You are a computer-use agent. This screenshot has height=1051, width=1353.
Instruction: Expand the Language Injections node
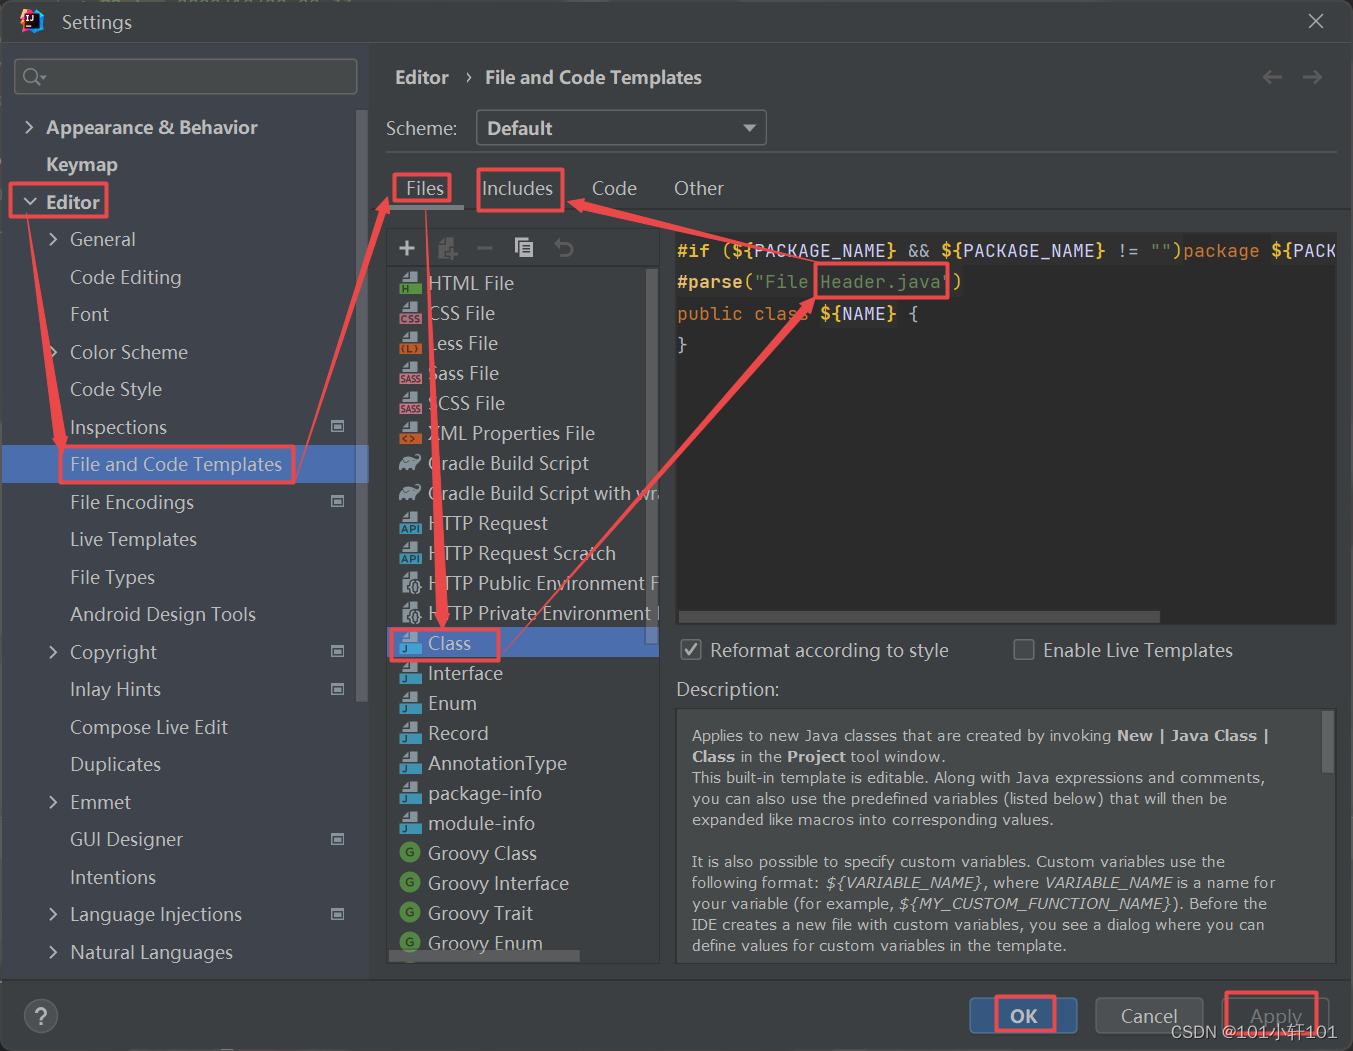[x=54, y=914]
